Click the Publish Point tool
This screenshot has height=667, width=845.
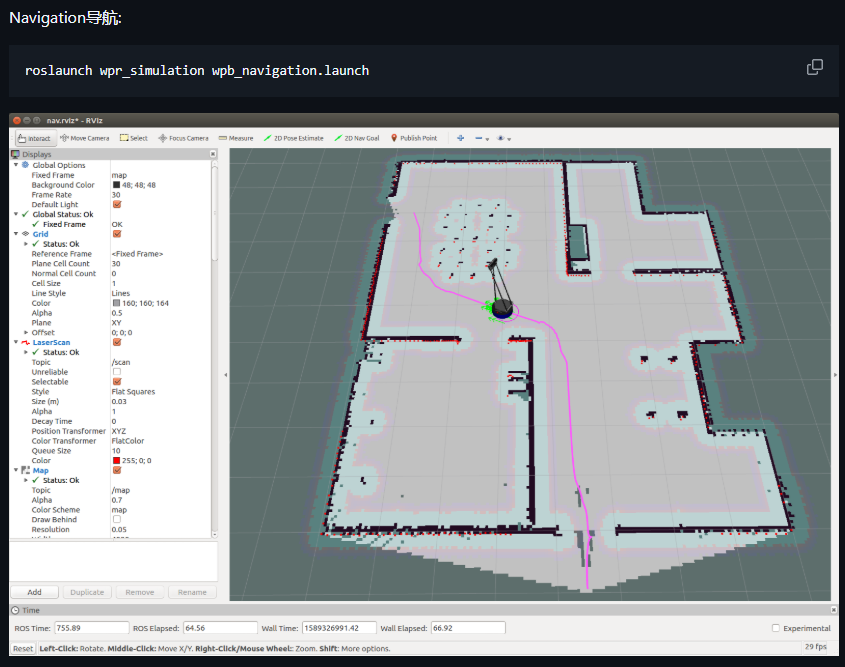pos(414,138)
